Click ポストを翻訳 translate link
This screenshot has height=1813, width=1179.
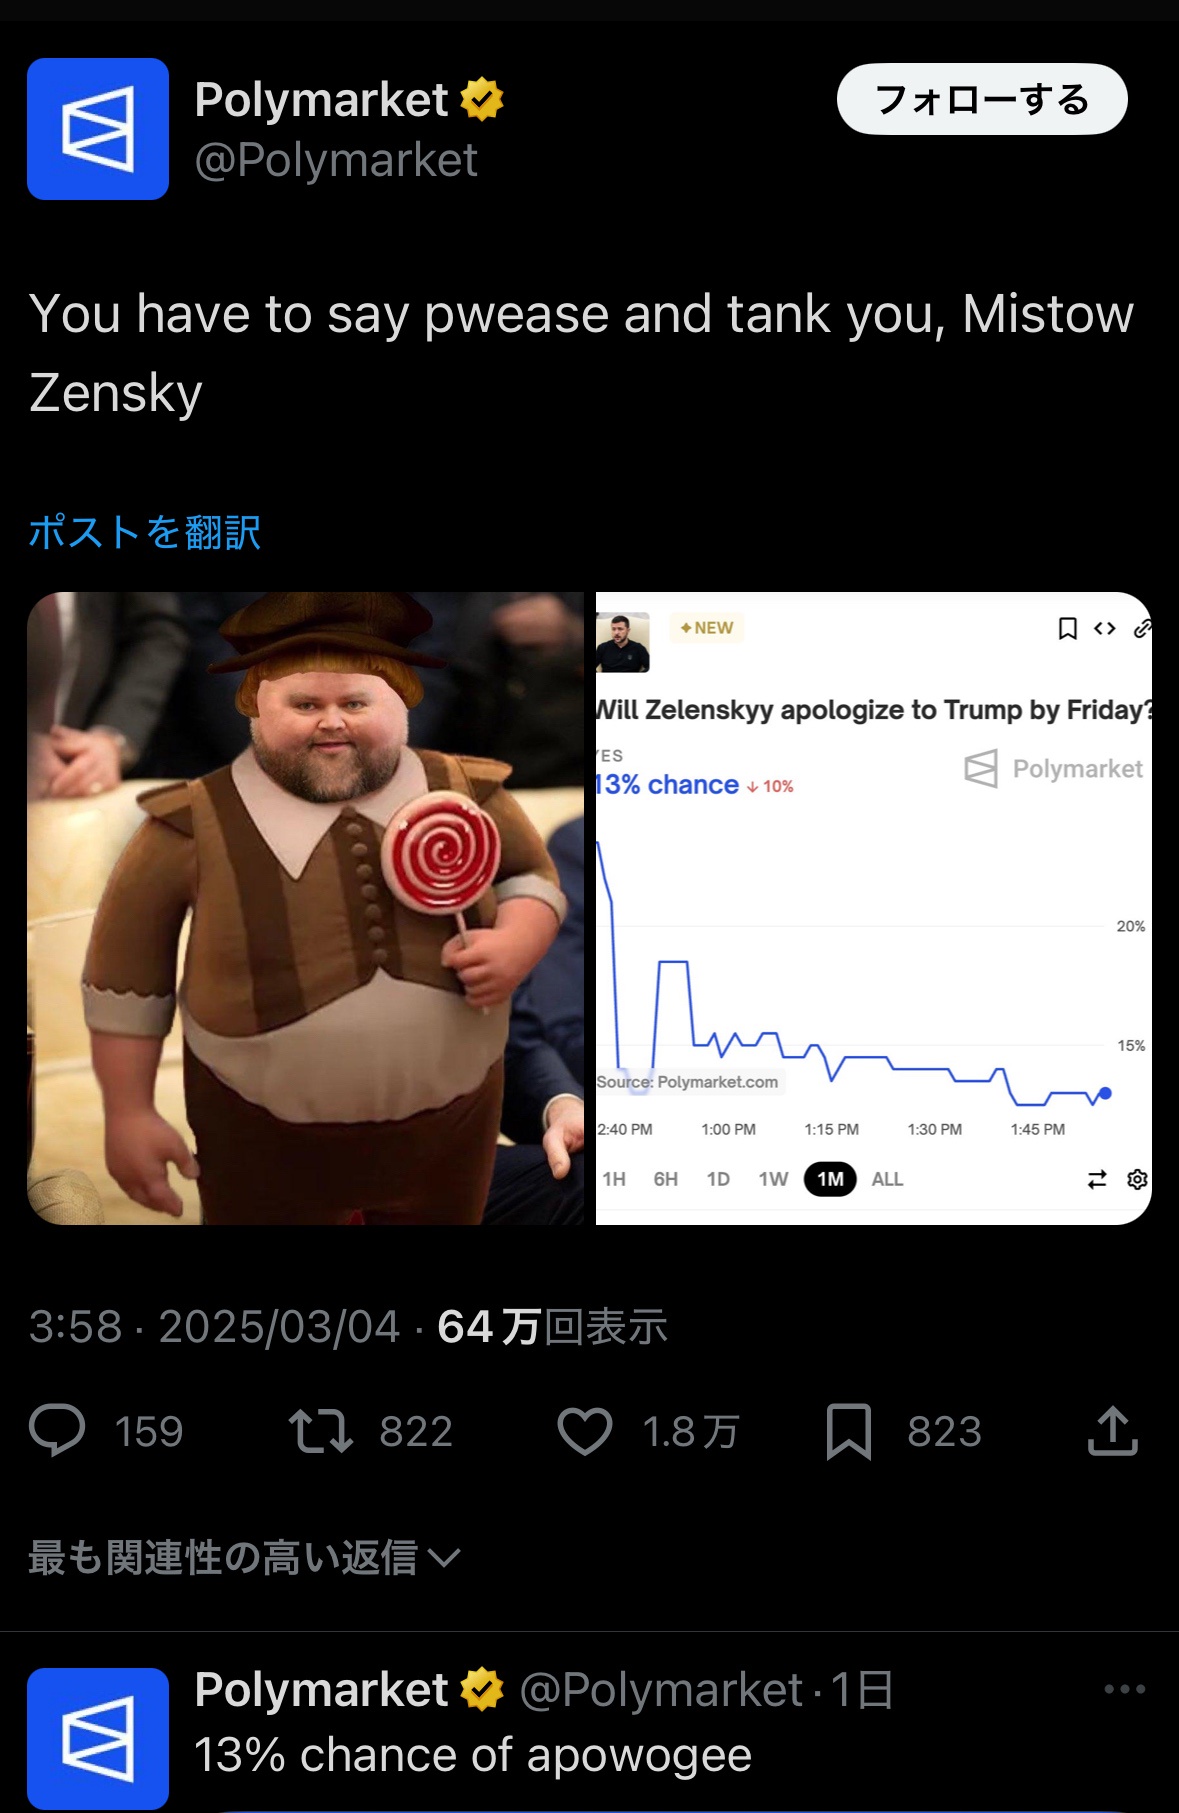145,532
